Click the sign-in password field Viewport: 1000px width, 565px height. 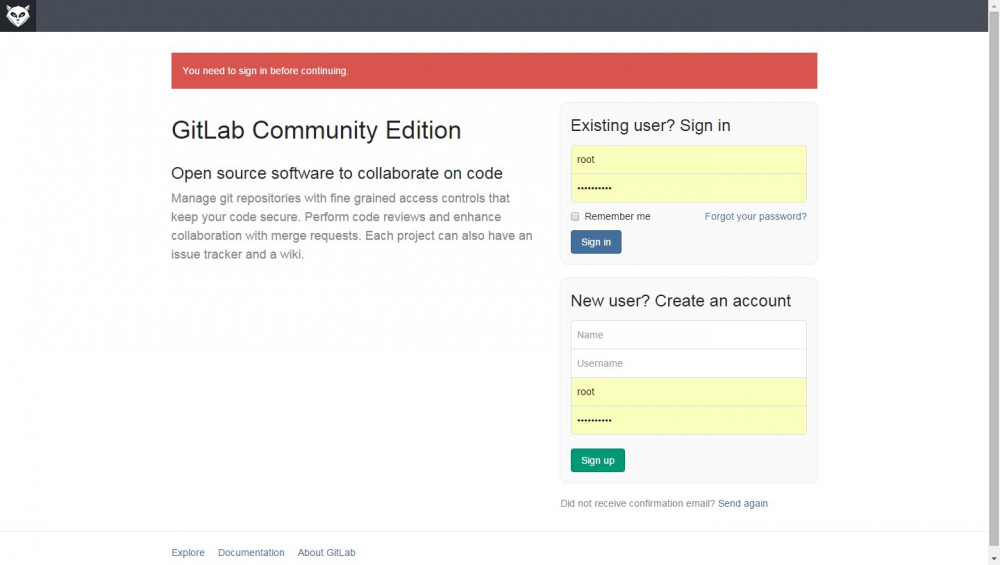[688, 188]
